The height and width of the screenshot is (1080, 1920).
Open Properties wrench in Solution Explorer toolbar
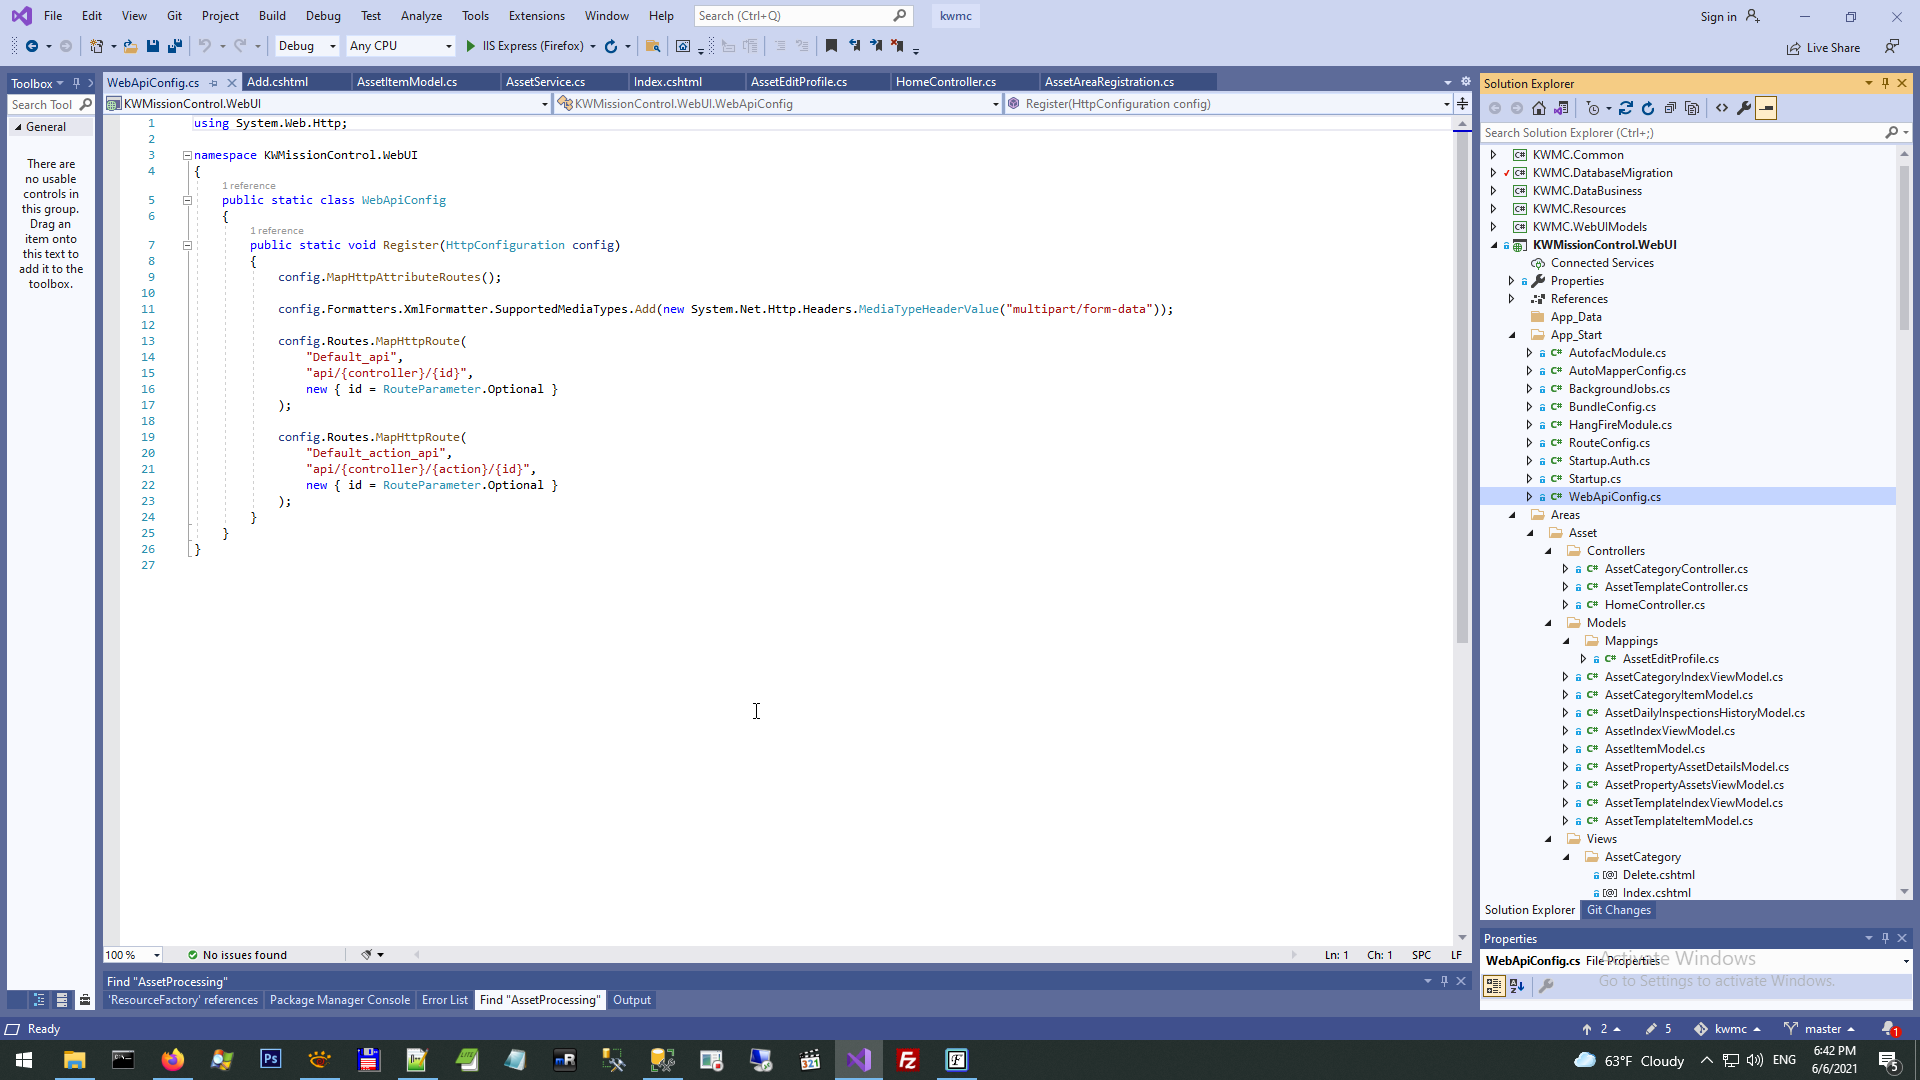(x=1744, y=108)
